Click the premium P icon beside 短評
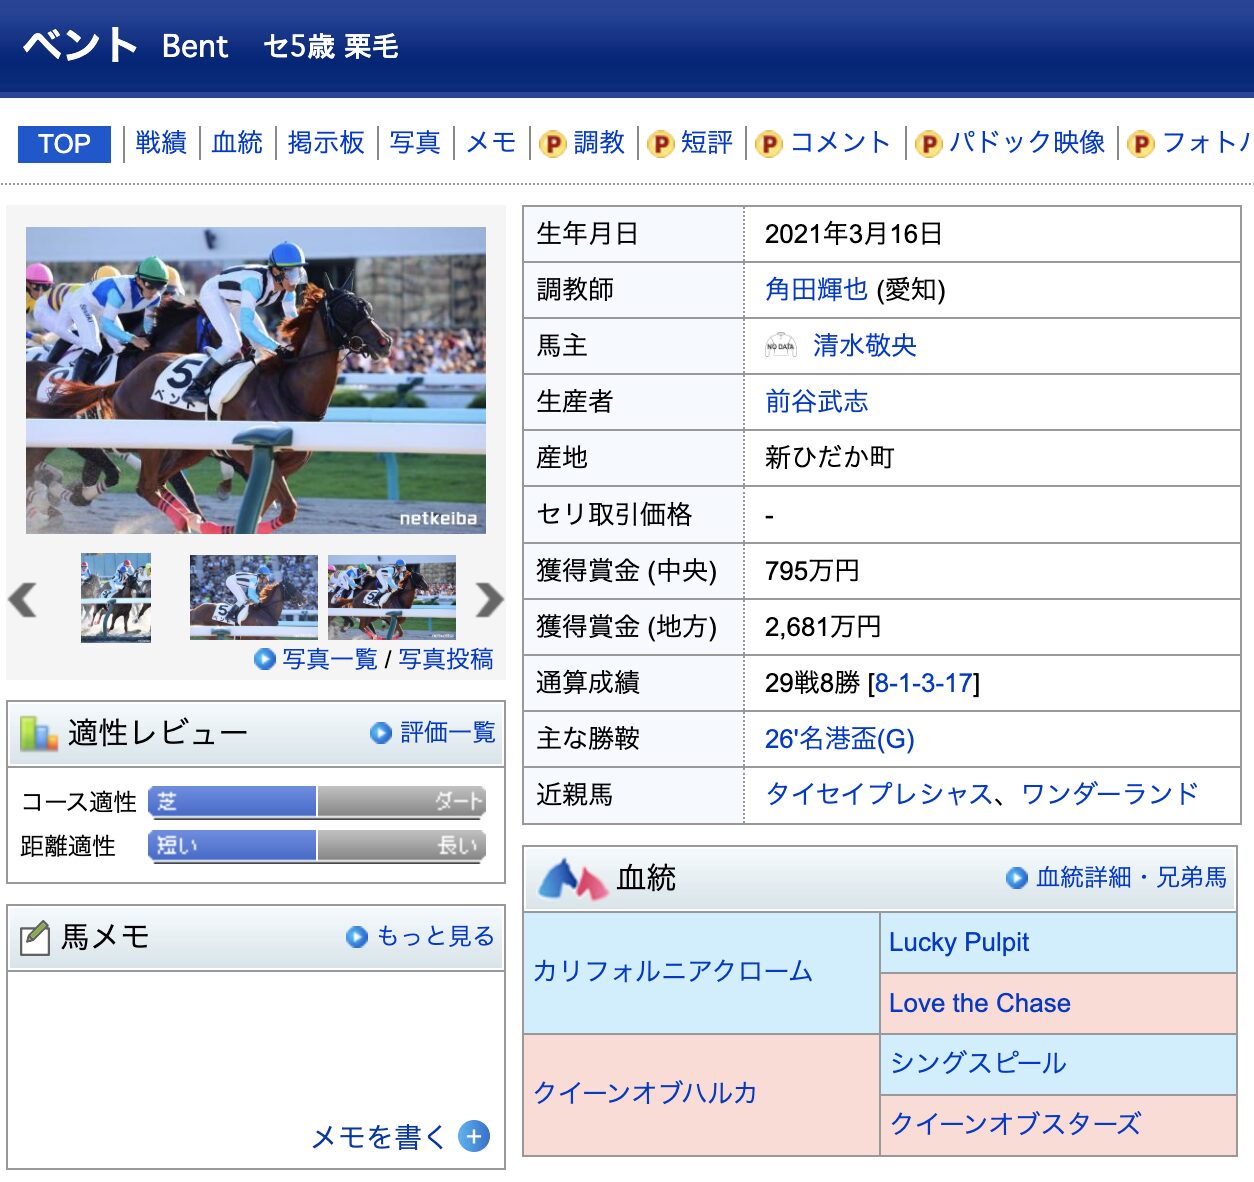The height and width of the screenshot is (1182, 1254). pos(660,144)
